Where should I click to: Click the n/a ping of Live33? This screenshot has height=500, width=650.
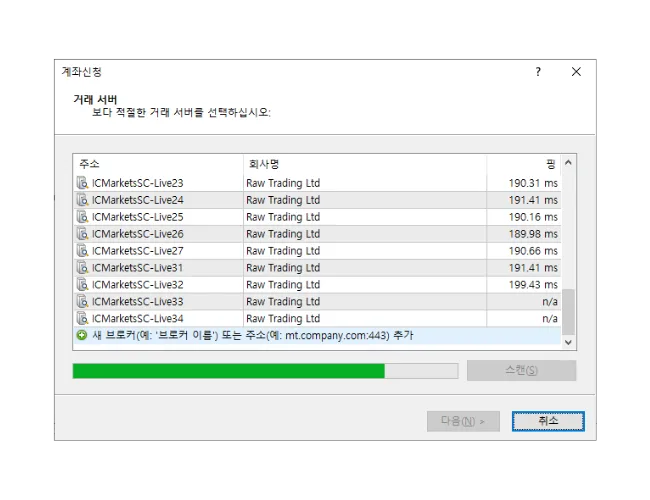click(550, 301)
